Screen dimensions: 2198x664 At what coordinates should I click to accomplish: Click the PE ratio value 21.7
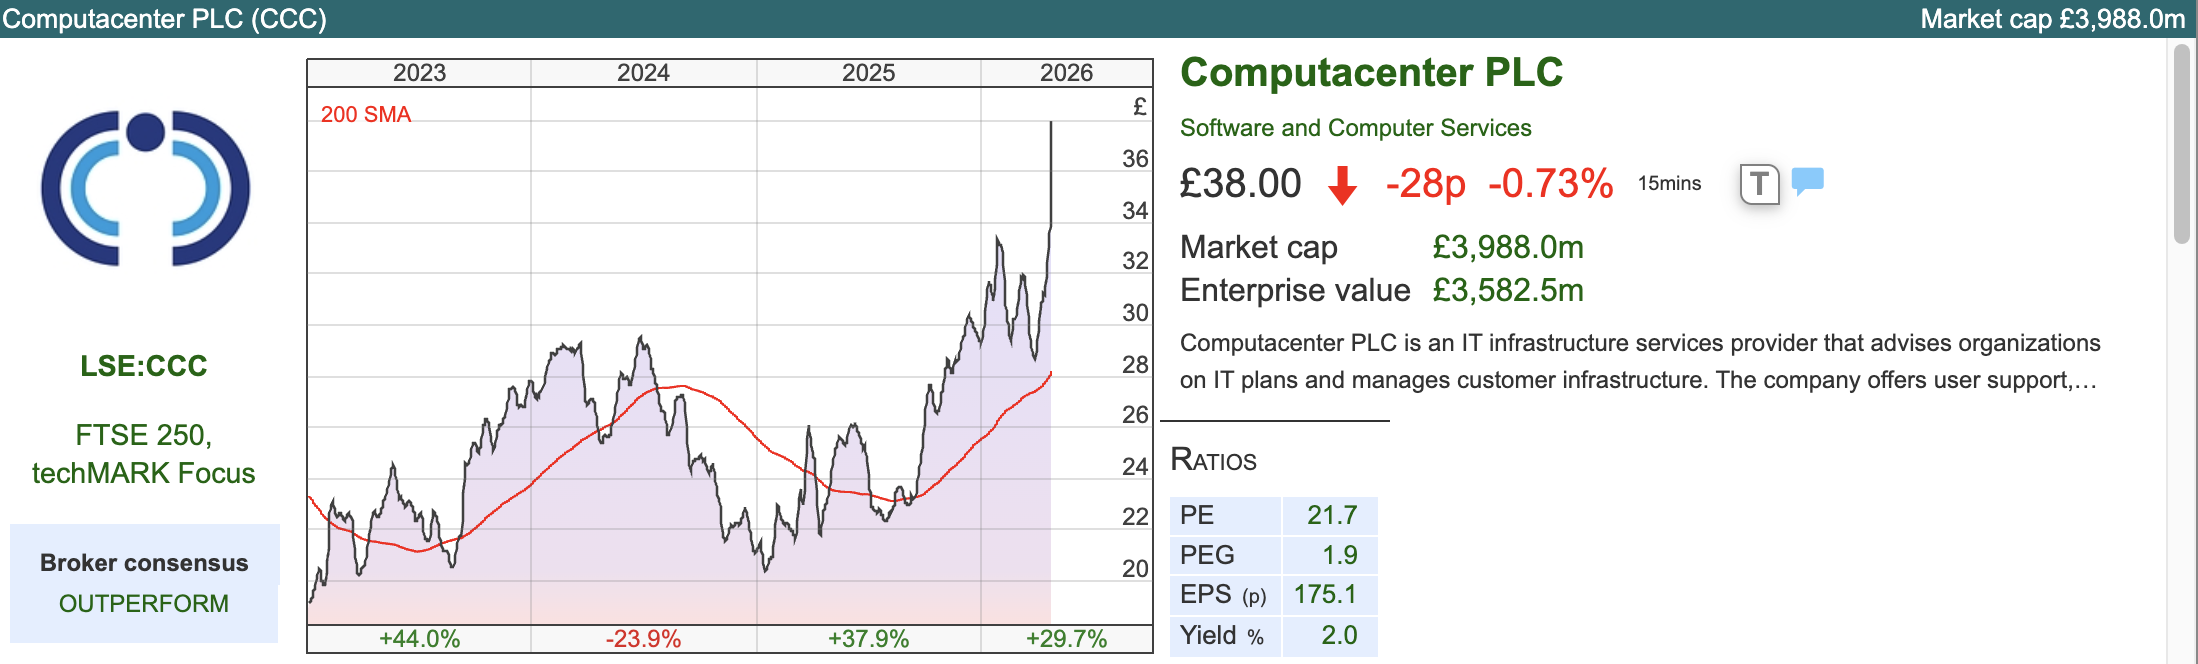point(1331,515)
